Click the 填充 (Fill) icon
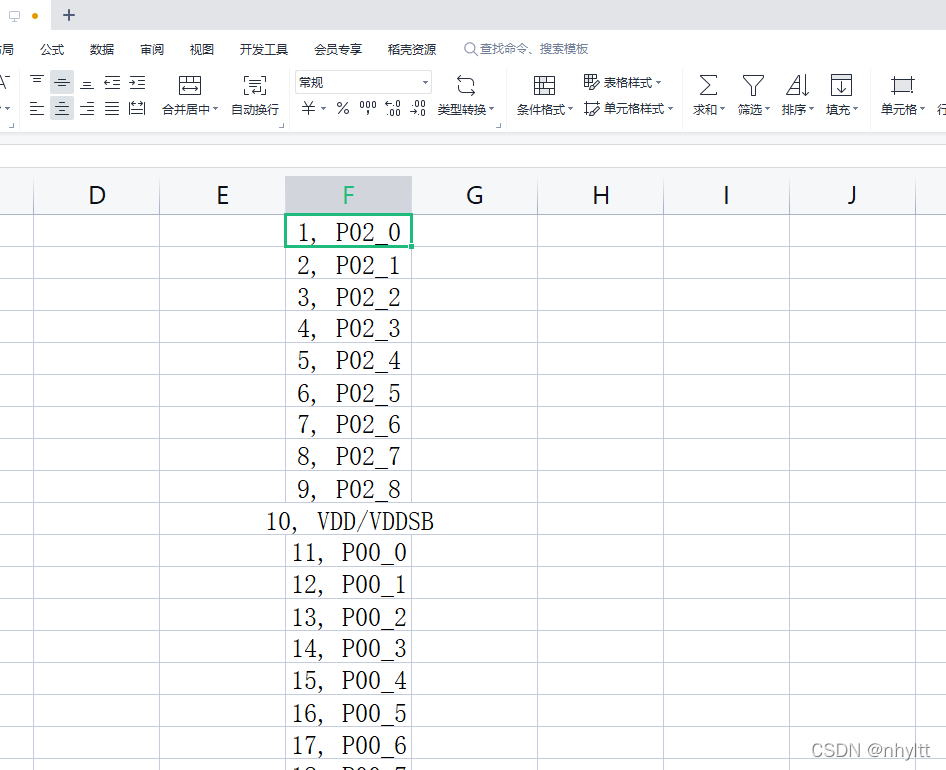Viewport: 946px width, 770px height. (x=841, y=85)
